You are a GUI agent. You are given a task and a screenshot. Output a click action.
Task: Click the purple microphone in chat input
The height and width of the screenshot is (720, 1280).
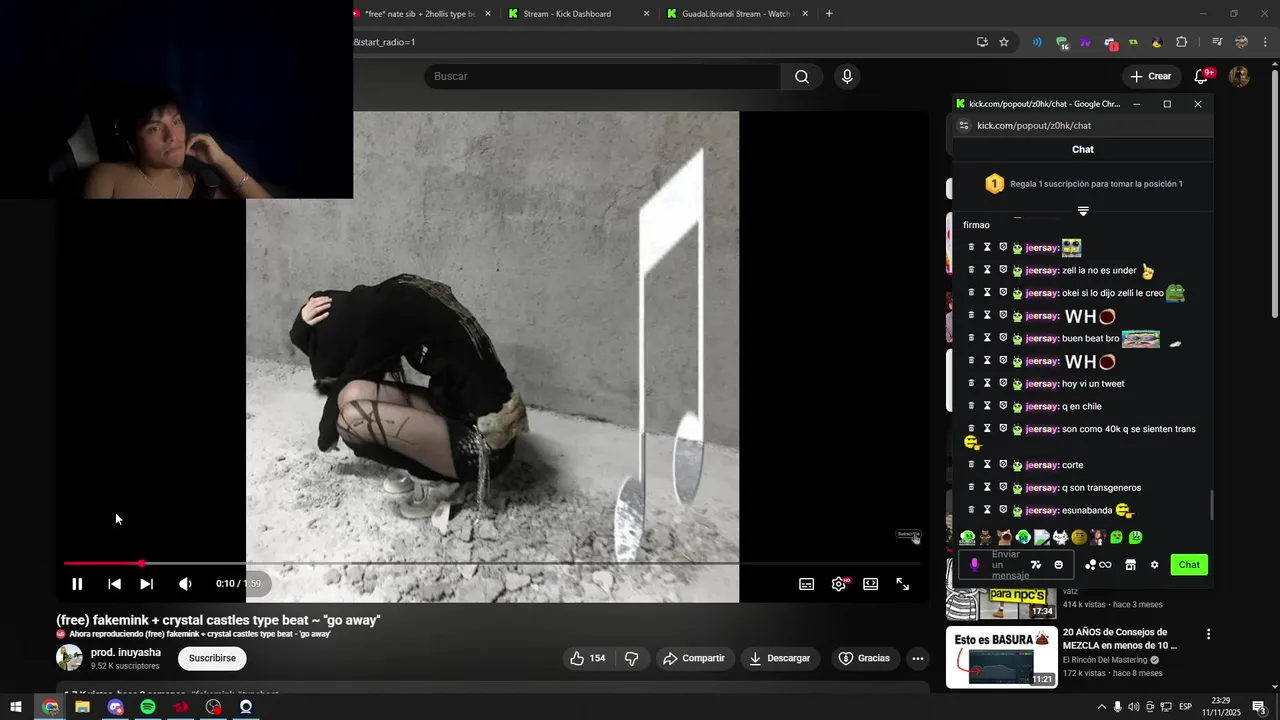[x=975, y=565]
